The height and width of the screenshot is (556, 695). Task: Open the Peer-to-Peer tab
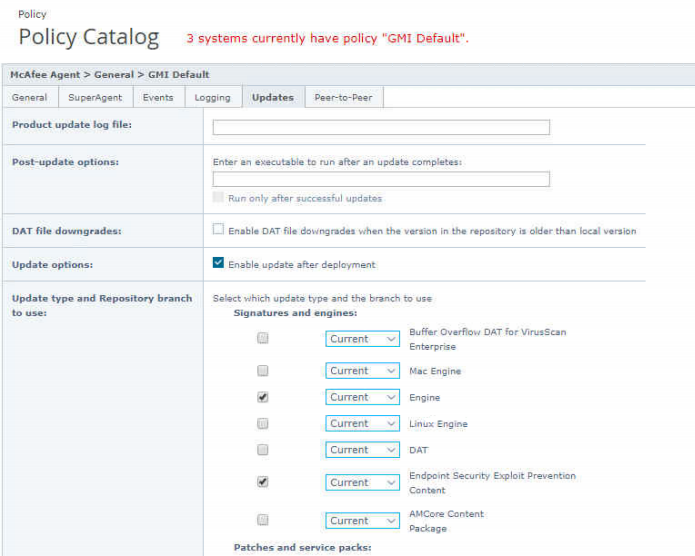click(x=344, y=98)
